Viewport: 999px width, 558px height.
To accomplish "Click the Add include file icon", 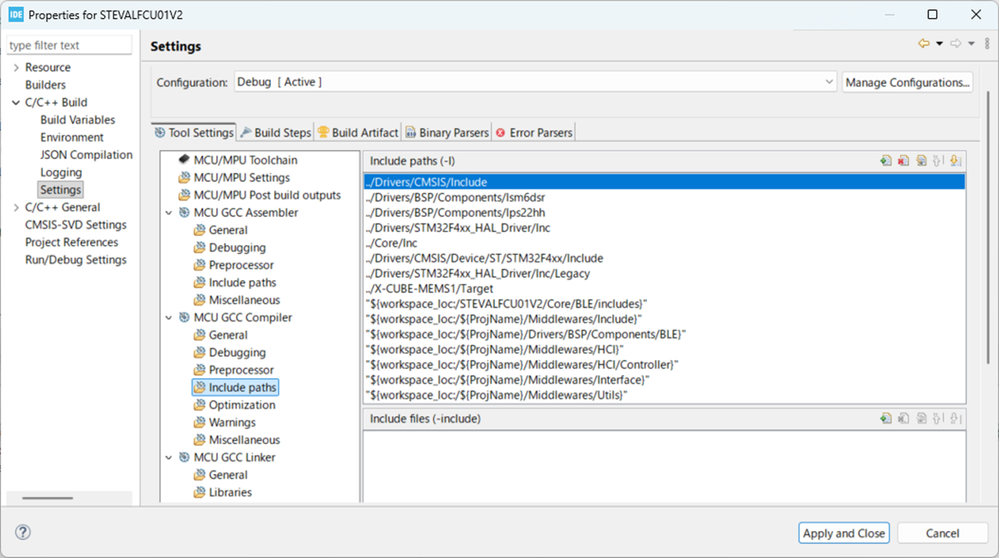I will [886, 419].
